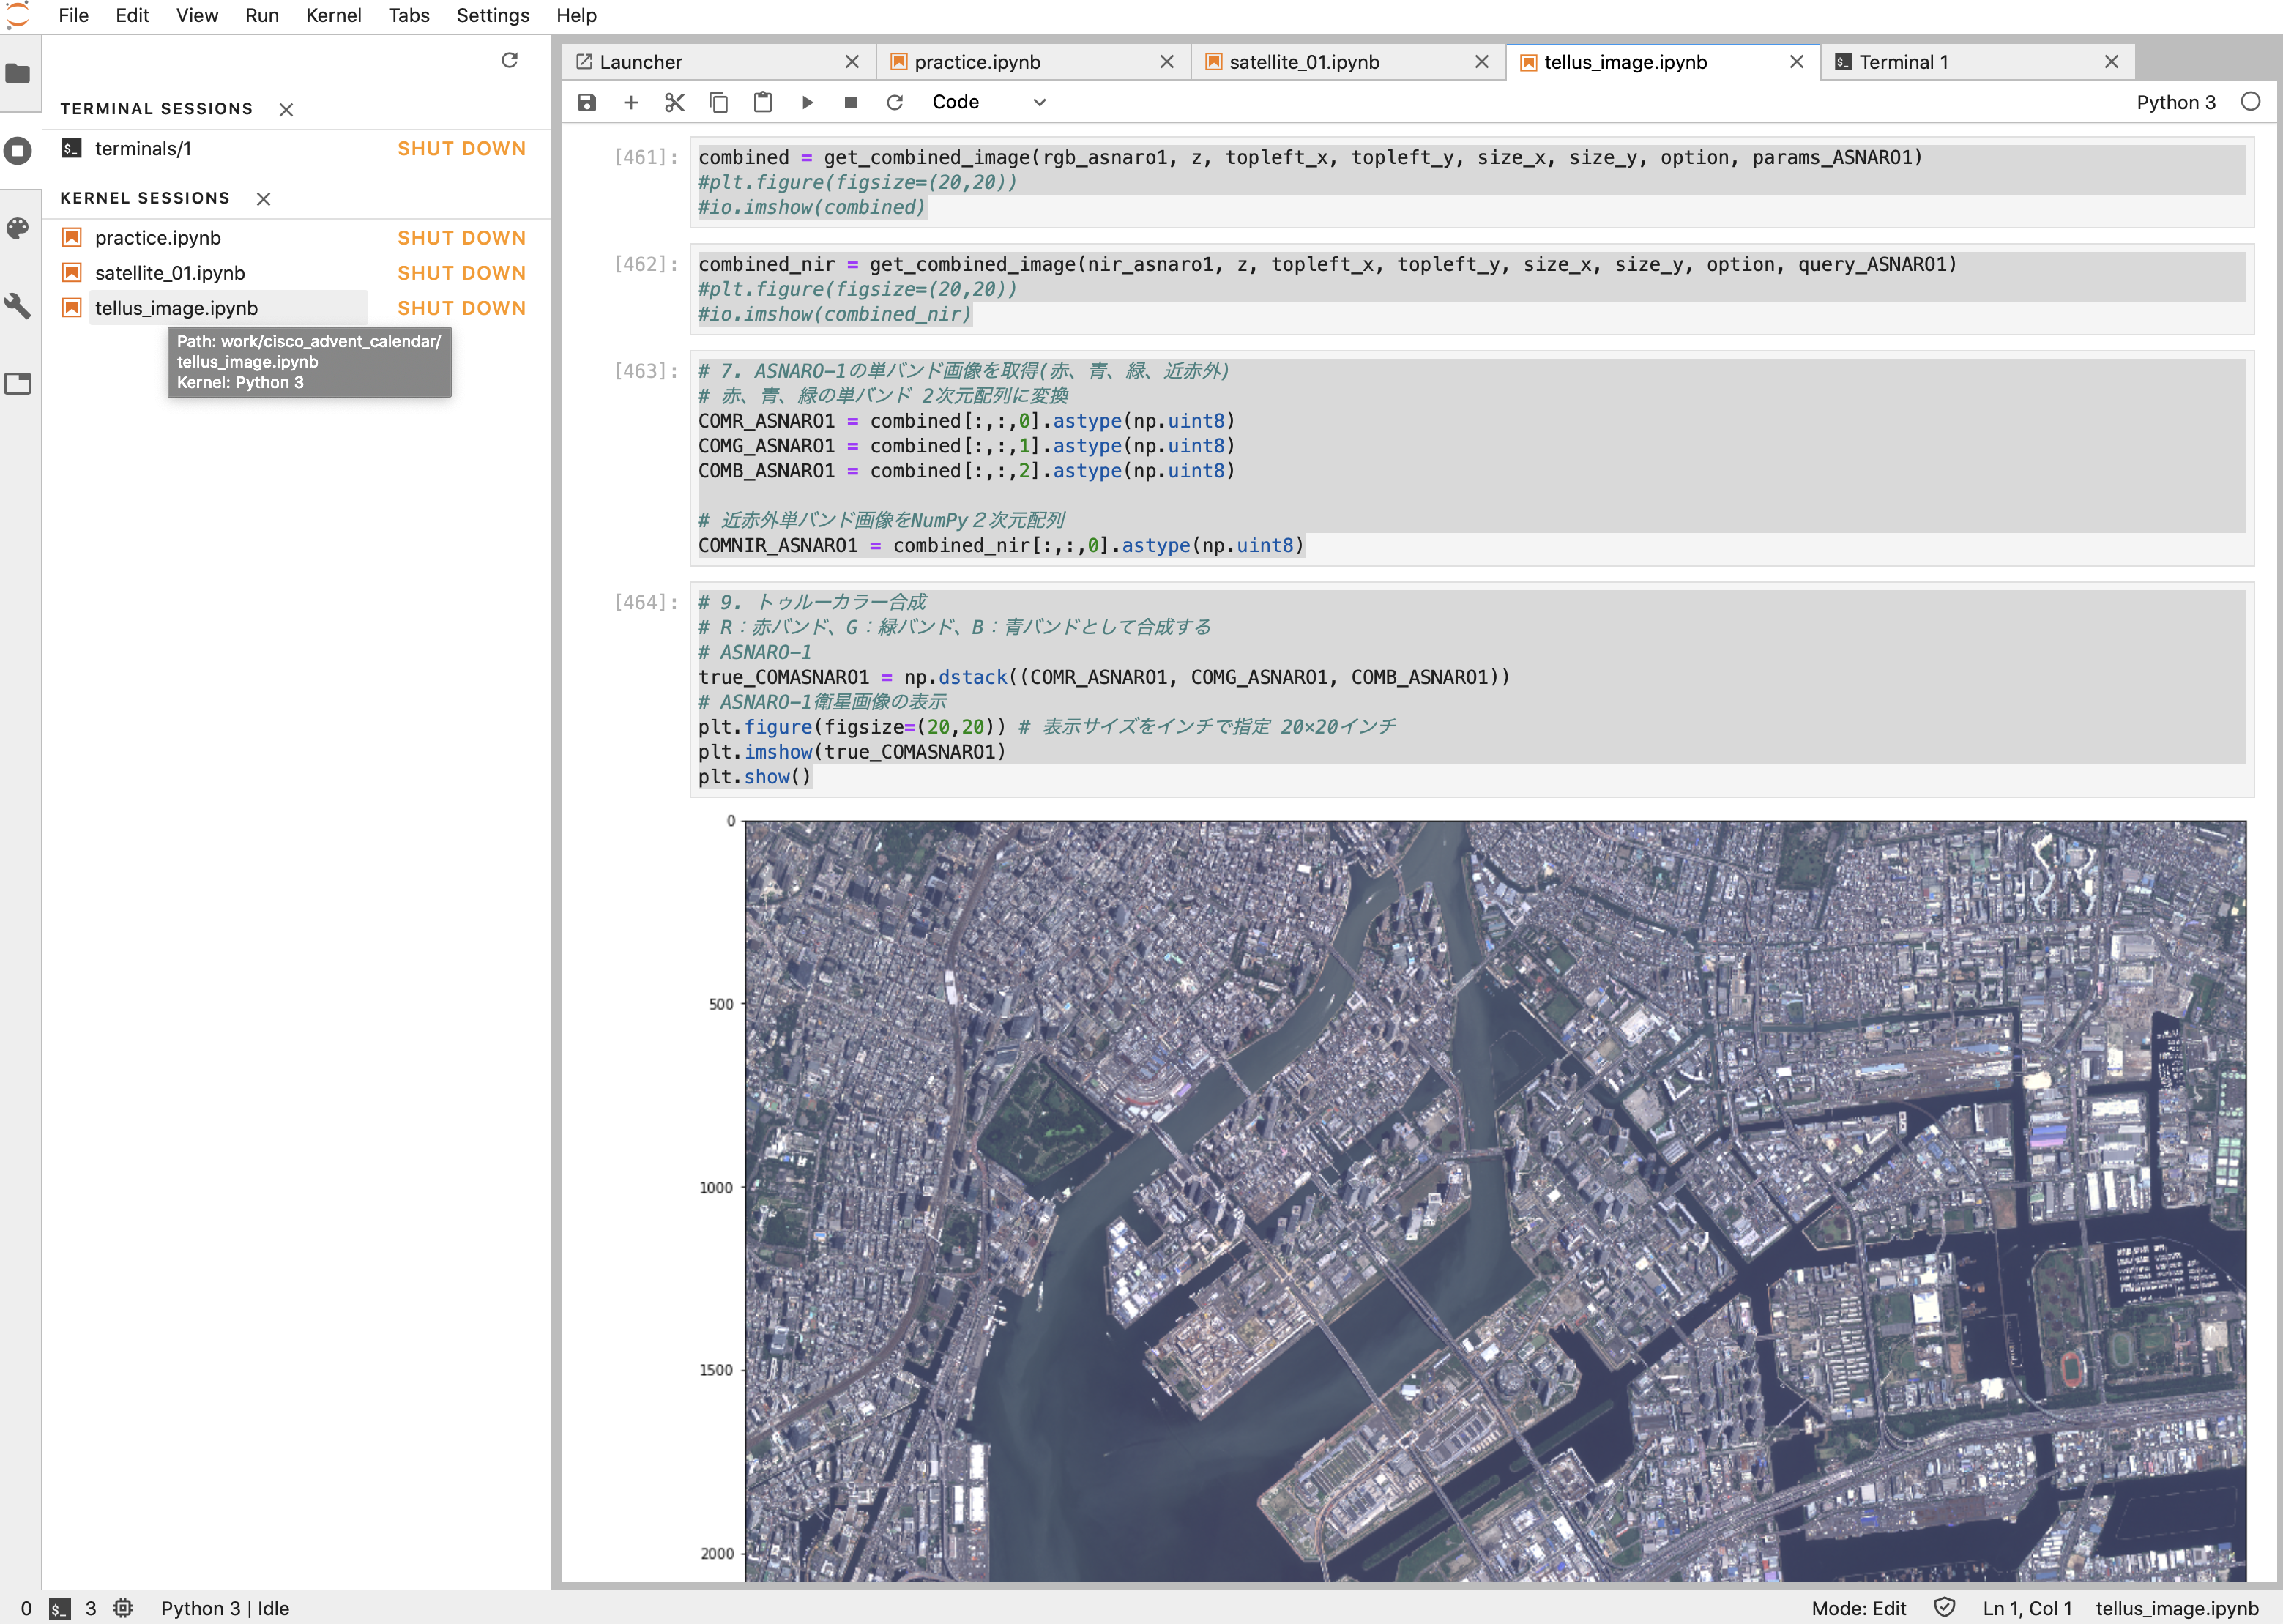The height and width of the screenshot is (1624, 2283).
Task: Open the File menu
Action: [73, 15]
